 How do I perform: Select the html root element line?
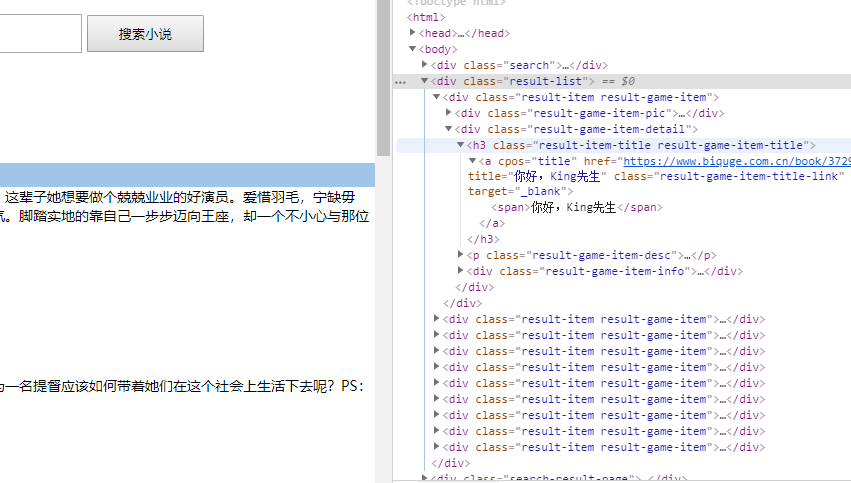426,17
